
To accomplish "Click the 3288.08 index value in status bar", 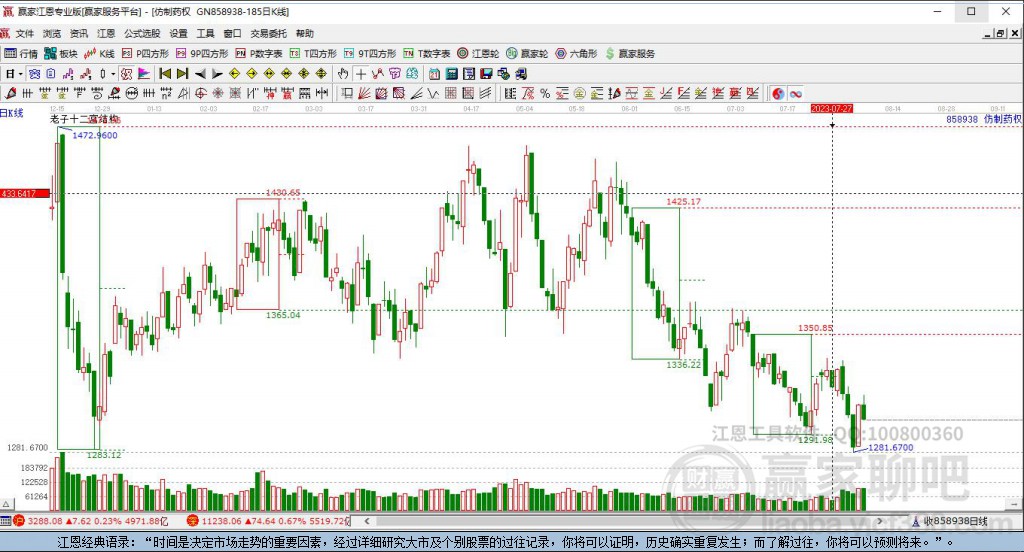I will (x=45, y=521).
